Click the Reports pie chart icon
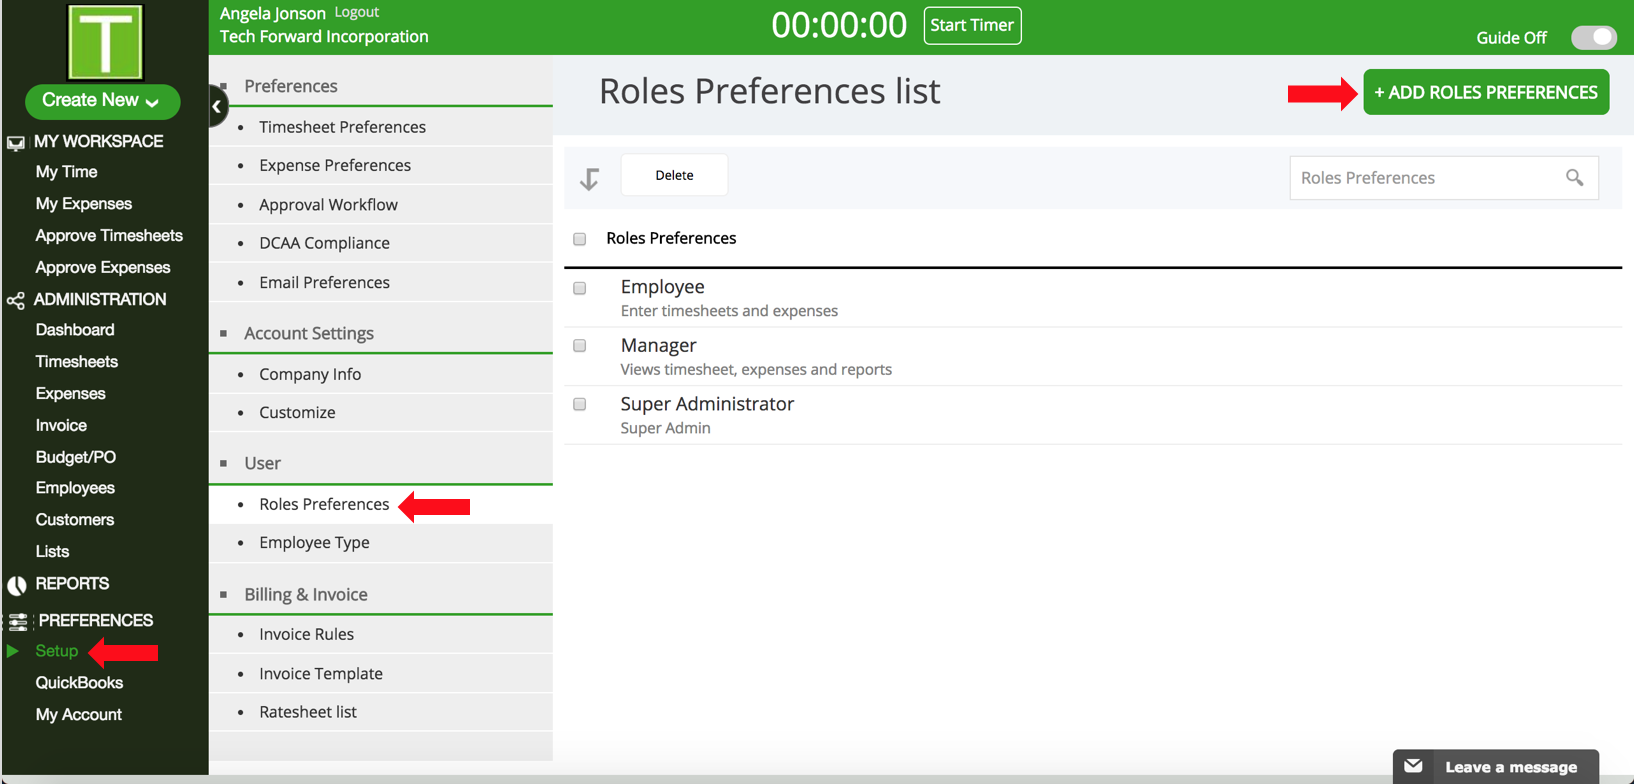The height and width of the screenshot is (784, 1634). tap(16, 584)
